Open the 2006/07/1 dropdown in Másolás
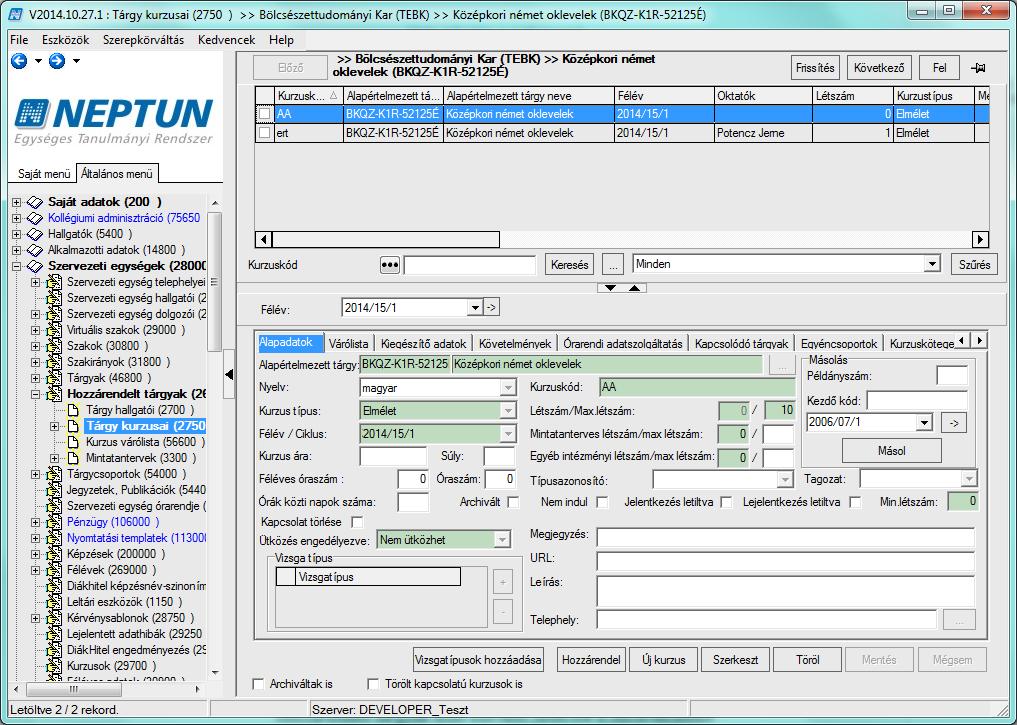This screenshot has height=725, width=1017. (x=924, y=423)
